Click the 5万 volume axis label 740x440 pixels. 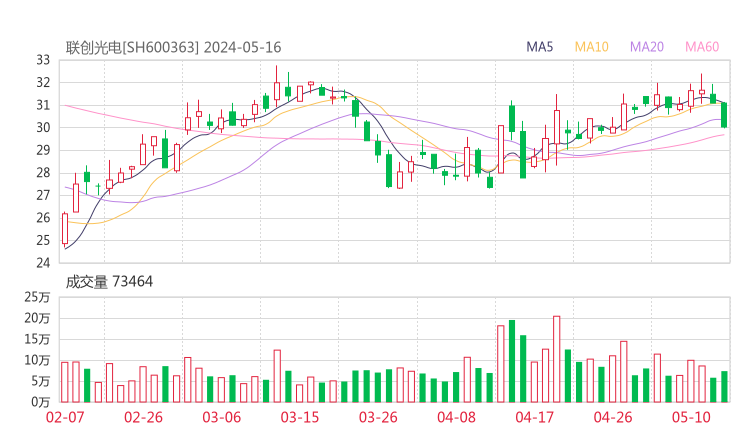click(41, 381)
